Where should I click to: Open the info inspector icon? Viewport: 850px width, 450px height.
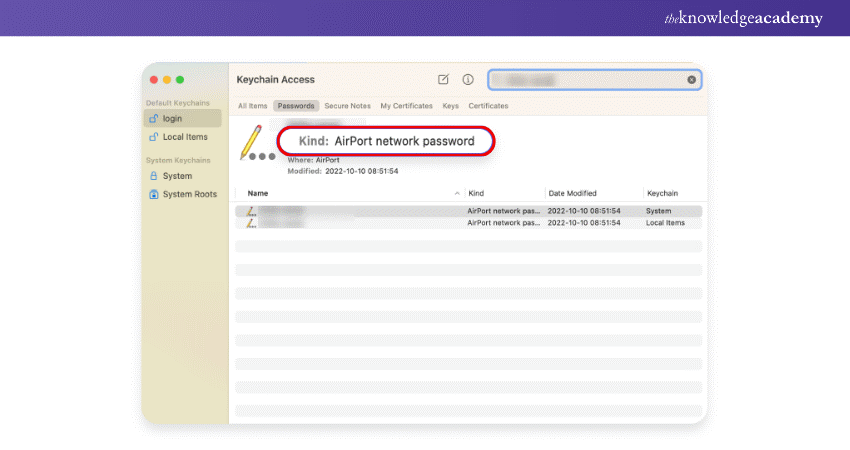467,79
